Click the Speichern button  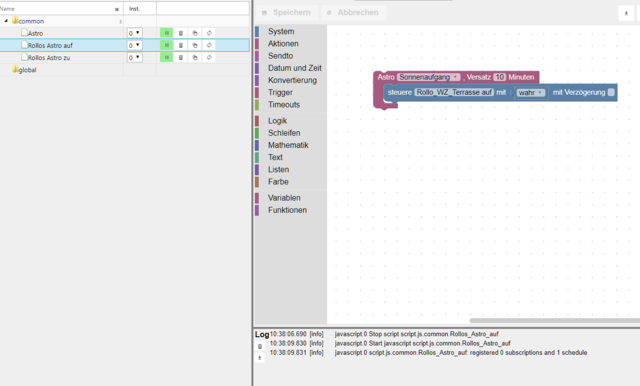point(287,13)
